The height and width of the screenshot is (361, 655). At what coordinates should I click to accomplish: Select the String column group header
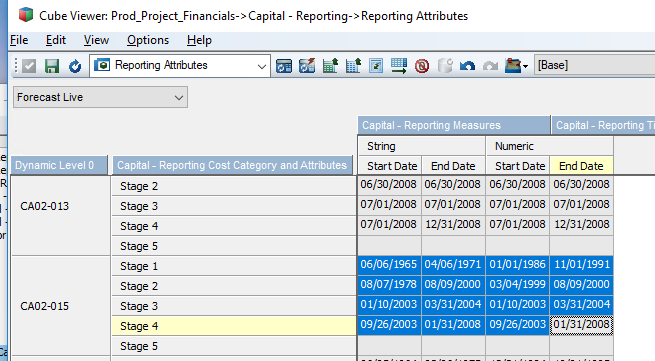[421, 146]
